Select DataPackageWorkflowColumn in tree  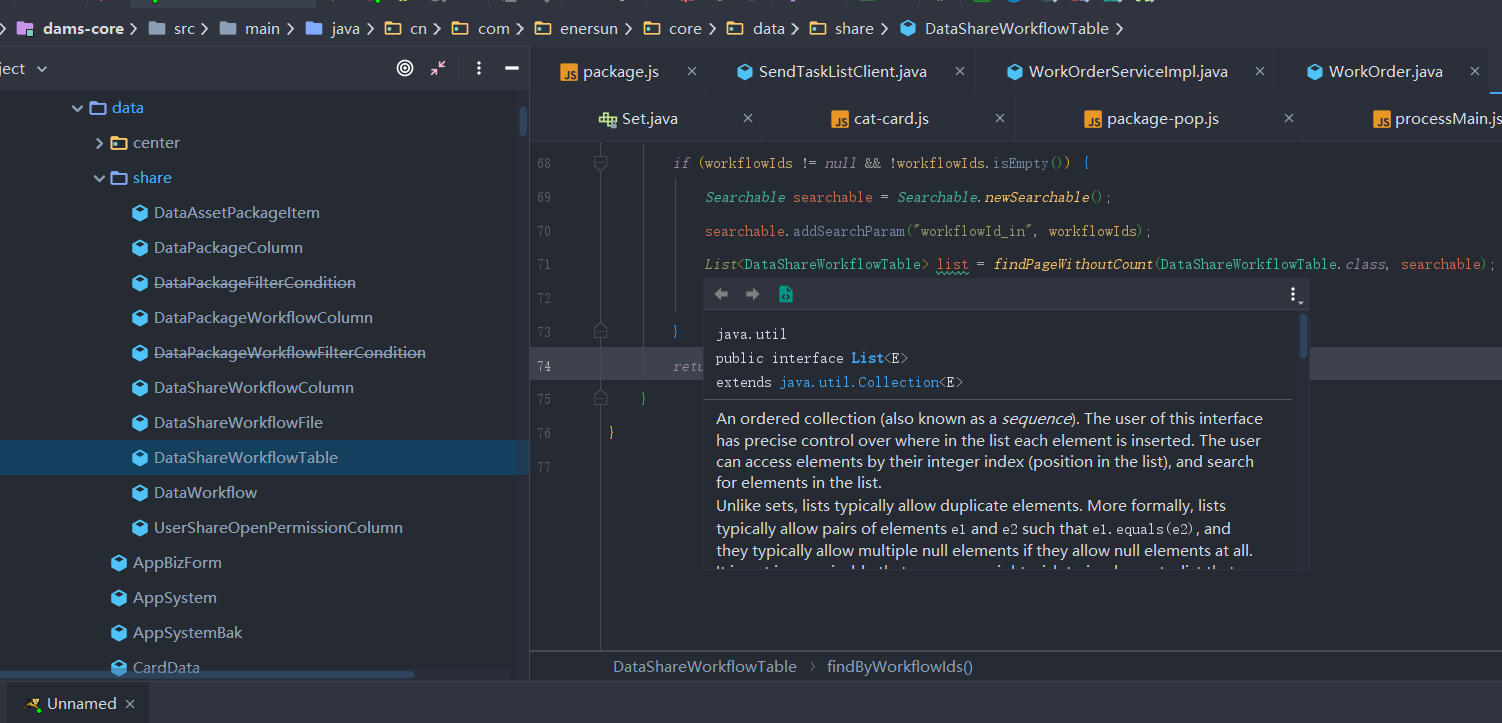pyautogui.click(x=263, y=318)
